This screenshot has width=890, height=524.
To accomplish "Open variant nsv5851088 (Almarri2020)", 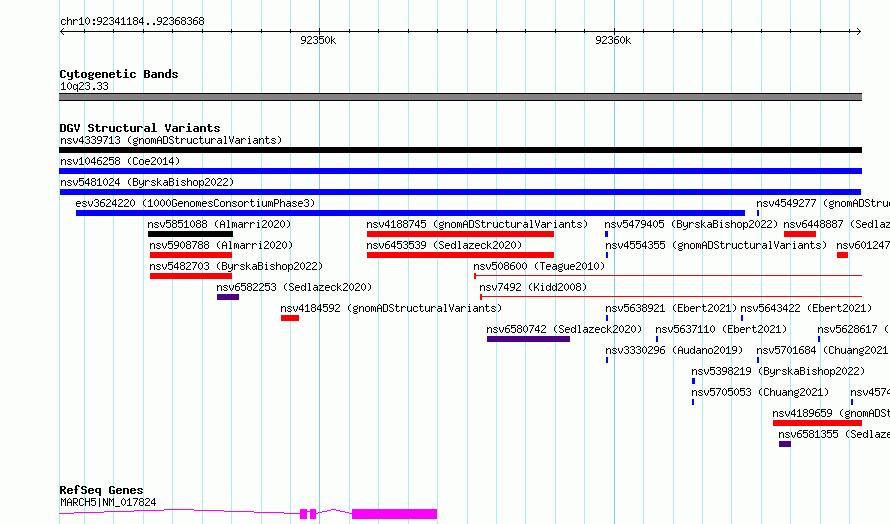I will click(219, 224).
